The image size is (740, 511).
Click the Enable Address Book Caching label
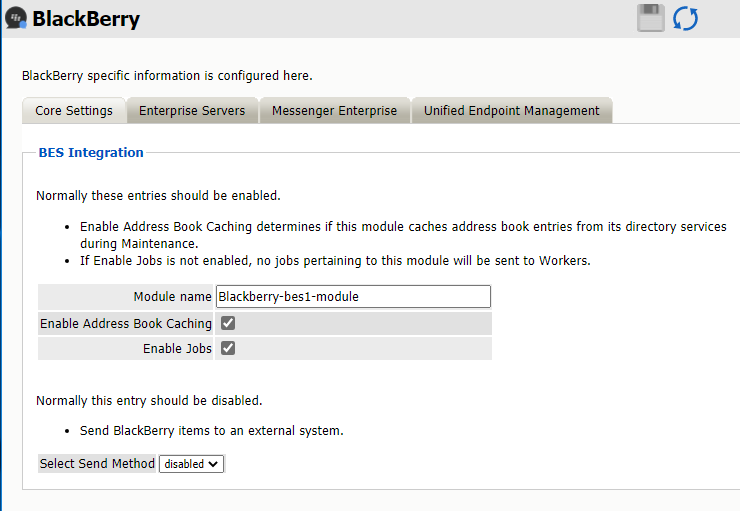coord(126,323)
